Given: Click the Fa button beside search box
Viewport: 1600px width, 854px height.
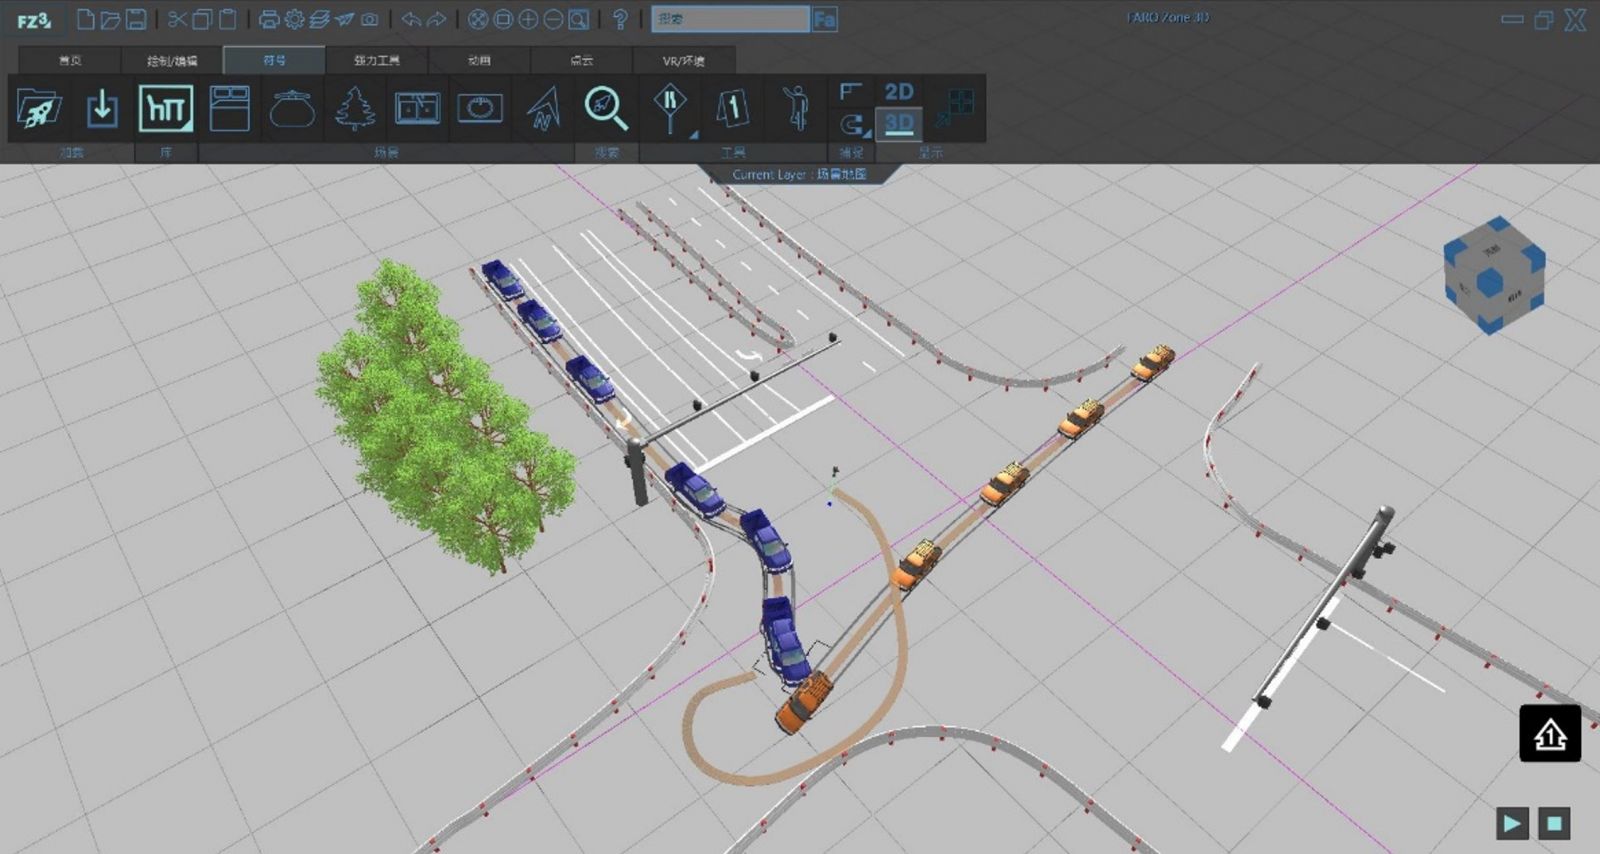Looking at the screenshot, I should tap(824, 19).
